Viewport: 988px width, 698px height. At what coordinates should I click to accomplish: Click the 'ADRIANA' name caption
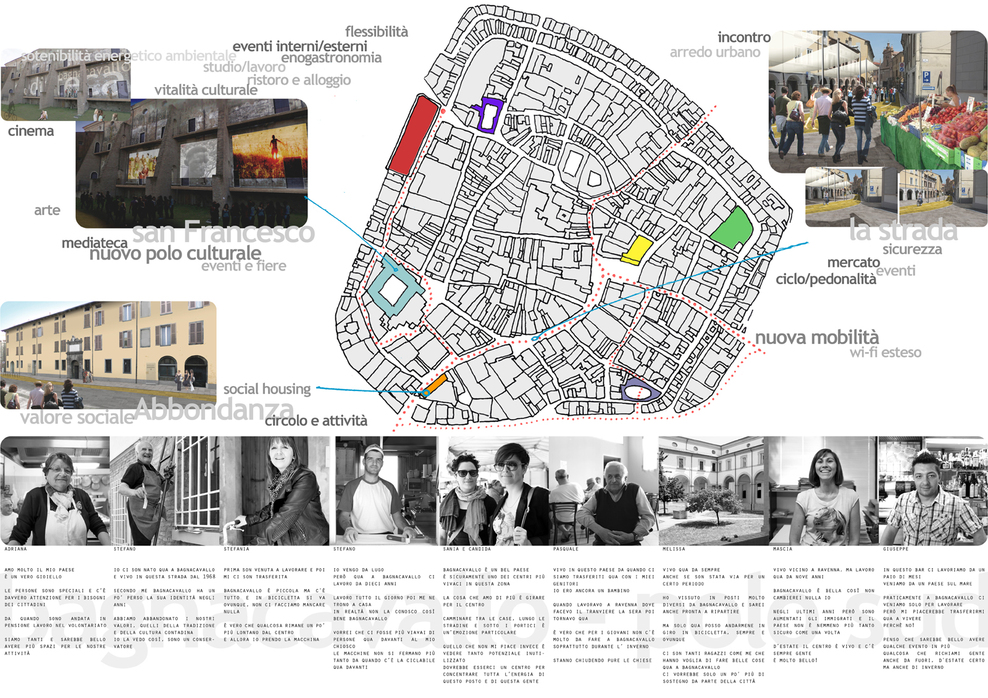tap(16, 550)
